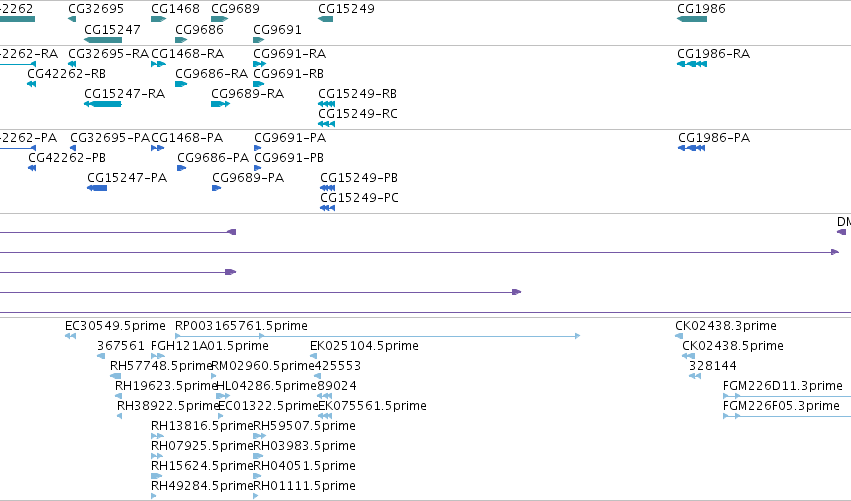The height and width of the screenshot is (501, 851).
Task: Select transcript CG9691-RA label
Action: [x=290, y=54]
